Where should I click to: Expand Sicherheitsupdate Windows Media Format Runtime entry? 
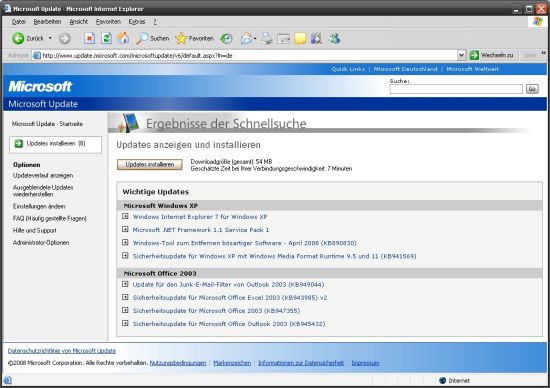pos(125,255)
